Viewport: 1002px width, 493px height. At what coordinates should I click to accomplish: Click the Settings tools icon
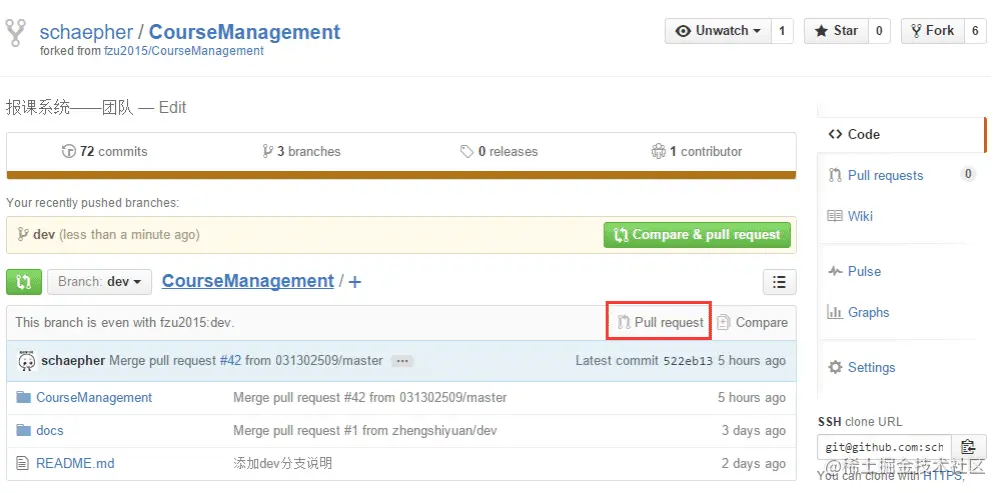pyautogui.click(x=835, y=367)
